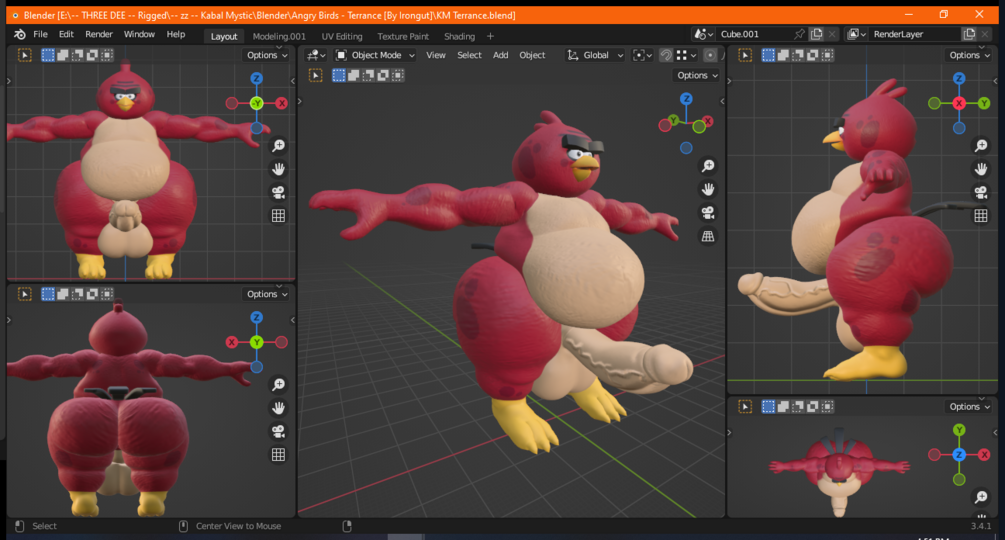The height and width of the screenshot is (540, 1005).
Task: Click the RenderLayer name field
Action: pyautogui.click(x=915, y=34)
